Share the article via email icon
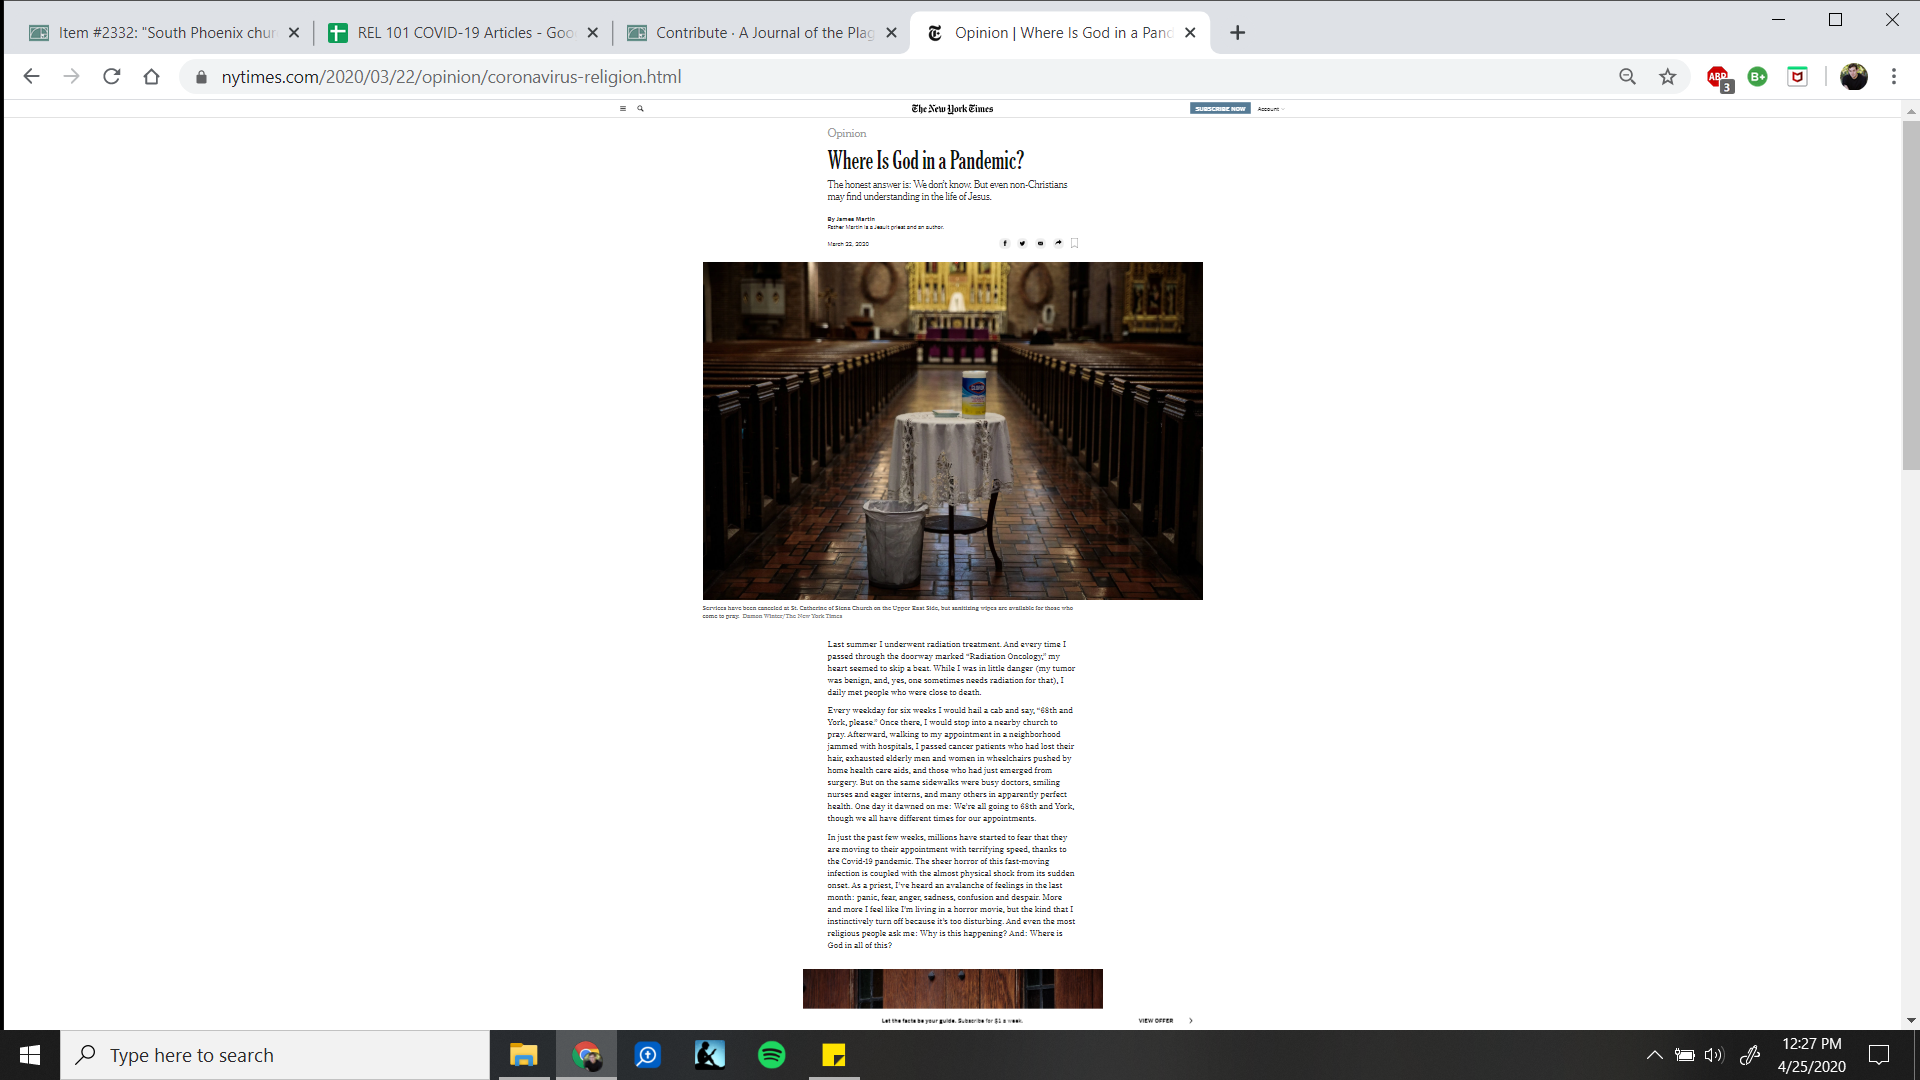The image size is (1920, 1080). [1040, 243]
